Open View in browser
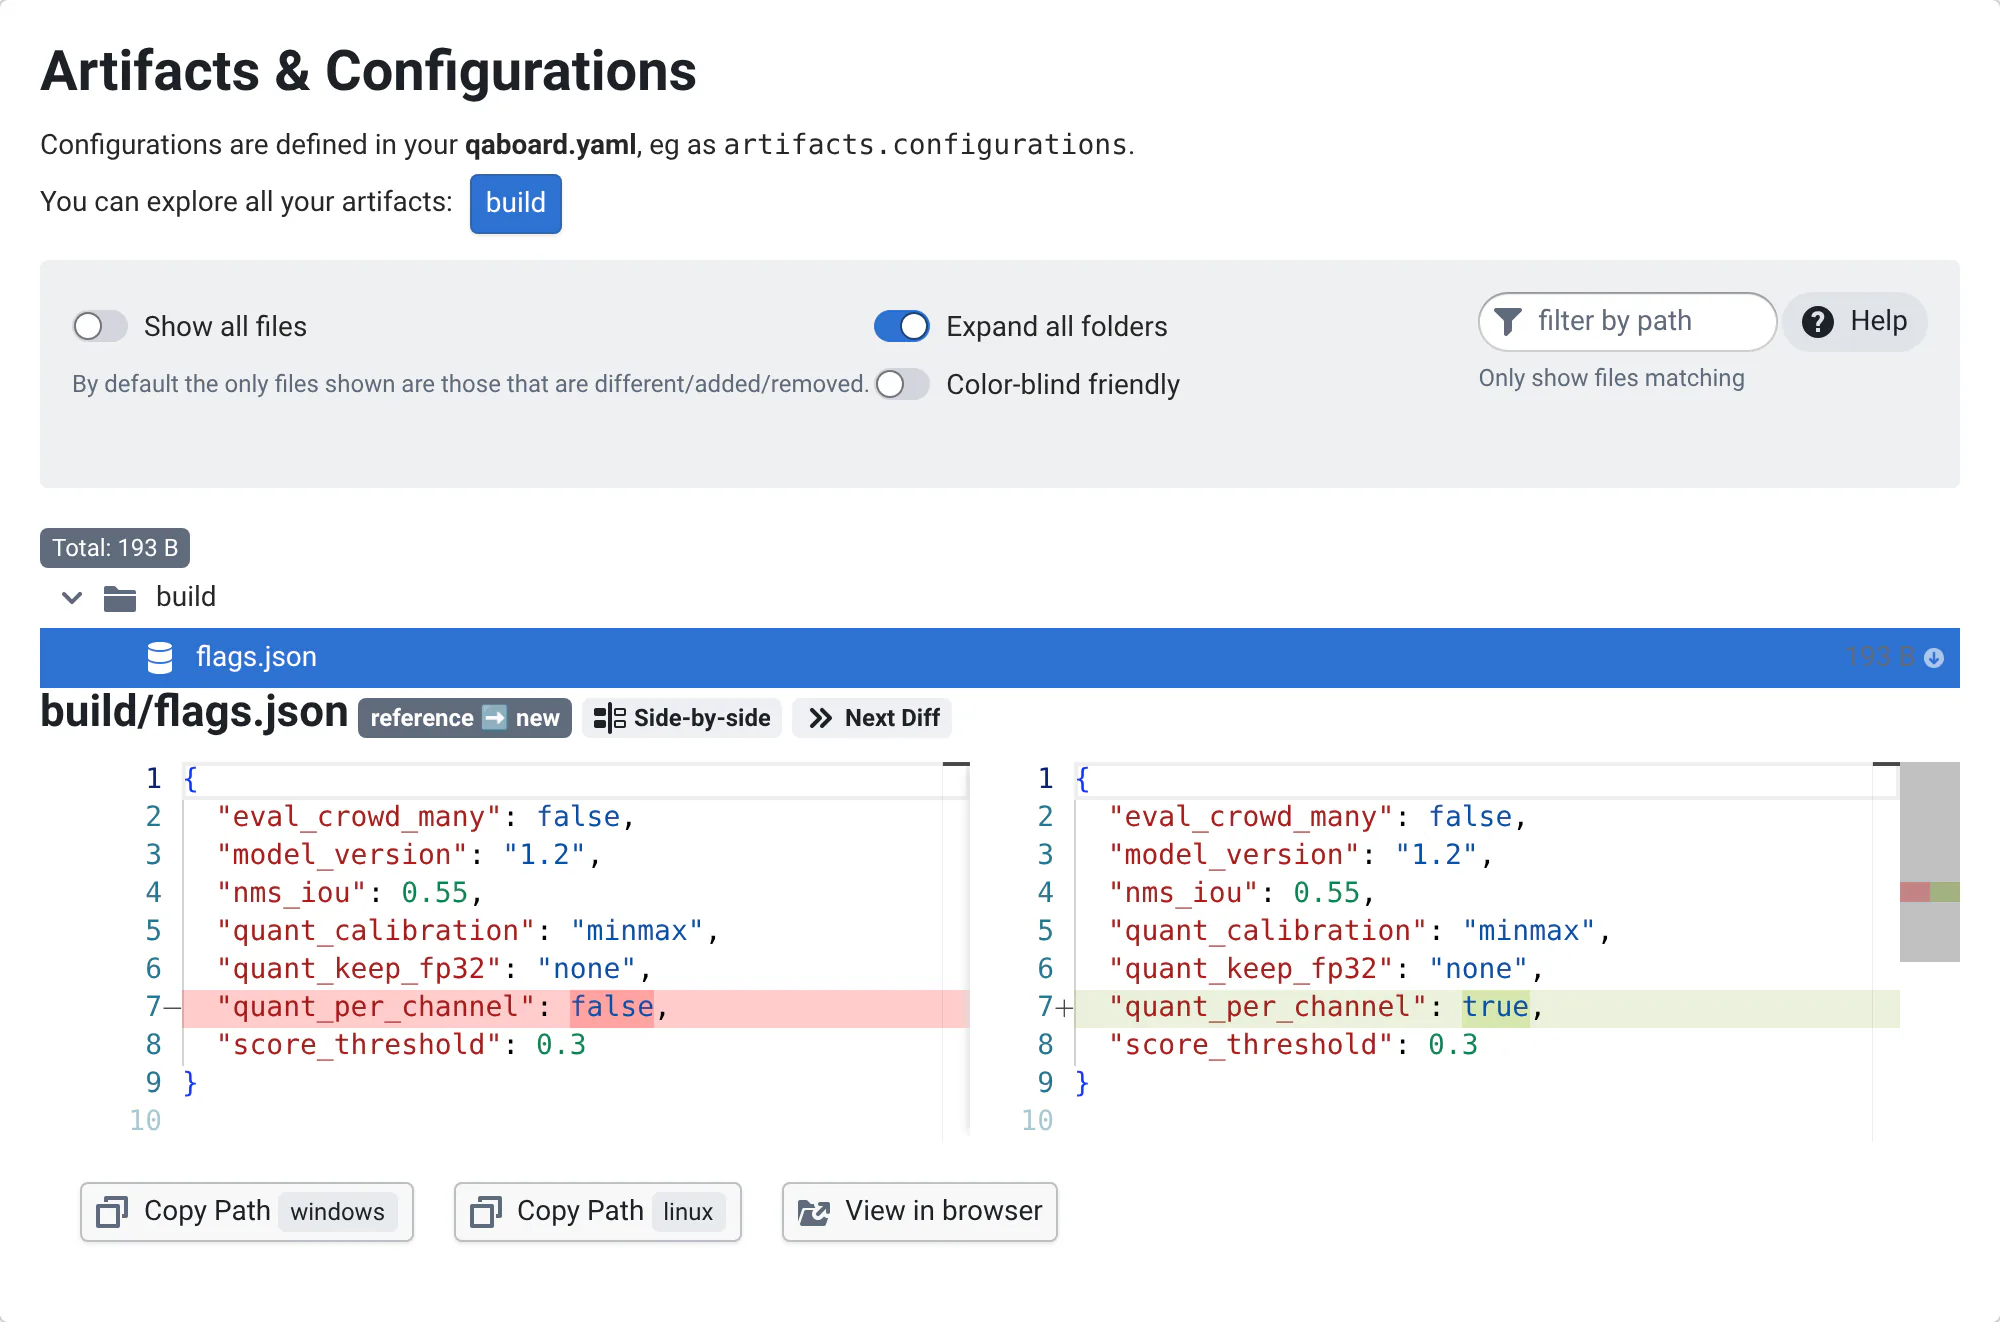The width and height of the screenshot is (2000, 1322). pyautogui.click(x=920, y=1212)
